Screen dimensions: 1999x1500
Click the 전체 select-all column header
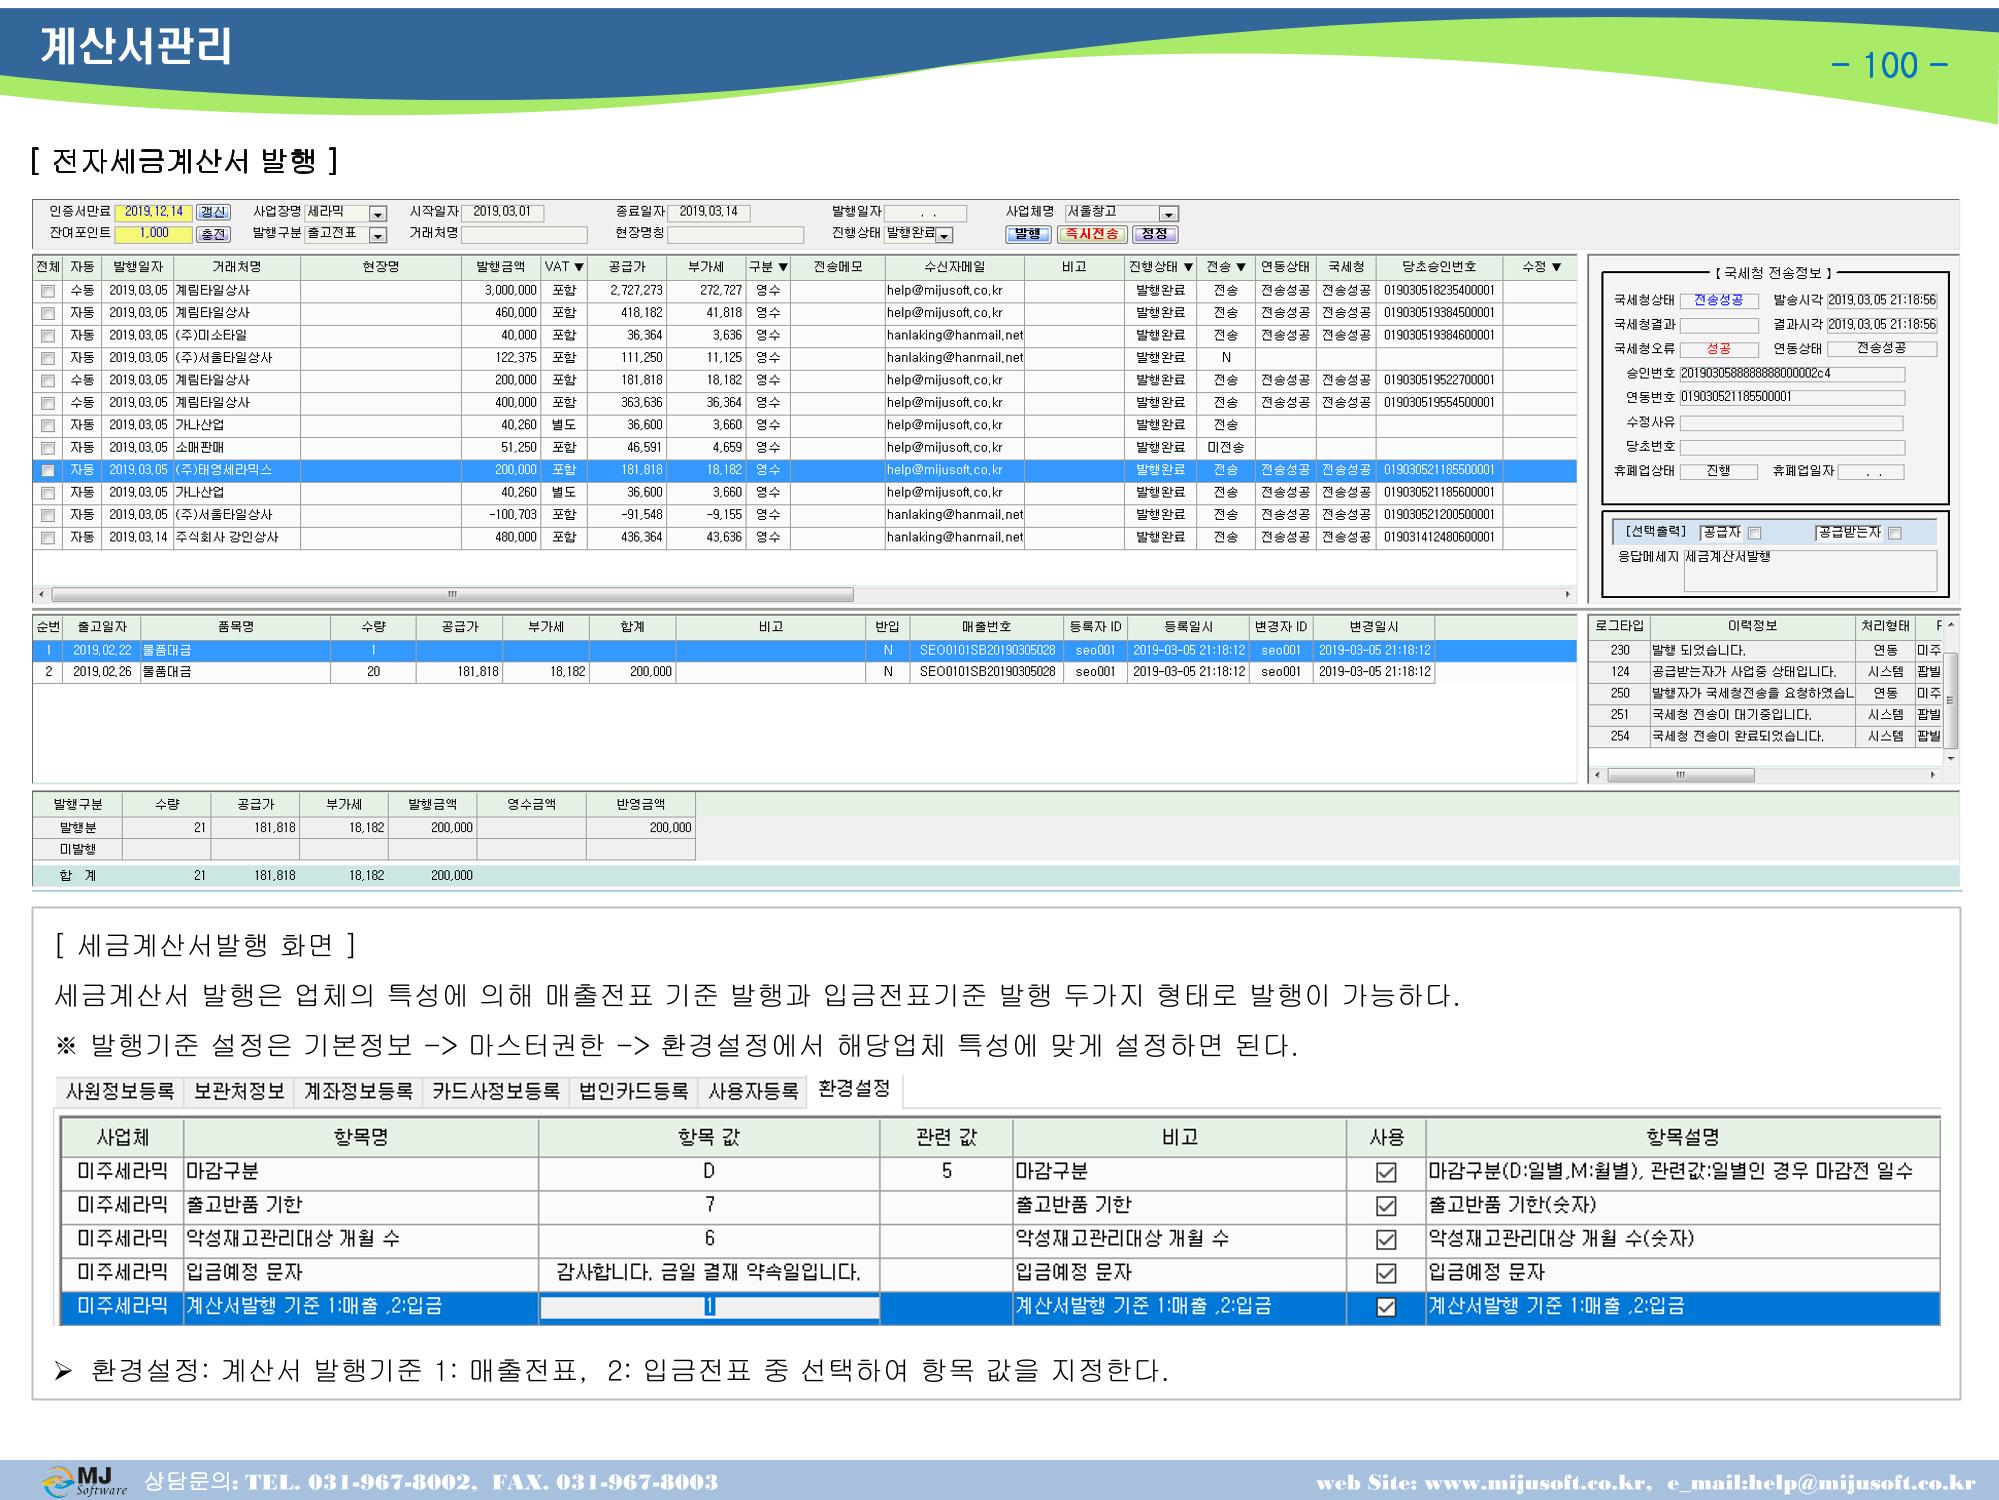click(x=47, y=267)
